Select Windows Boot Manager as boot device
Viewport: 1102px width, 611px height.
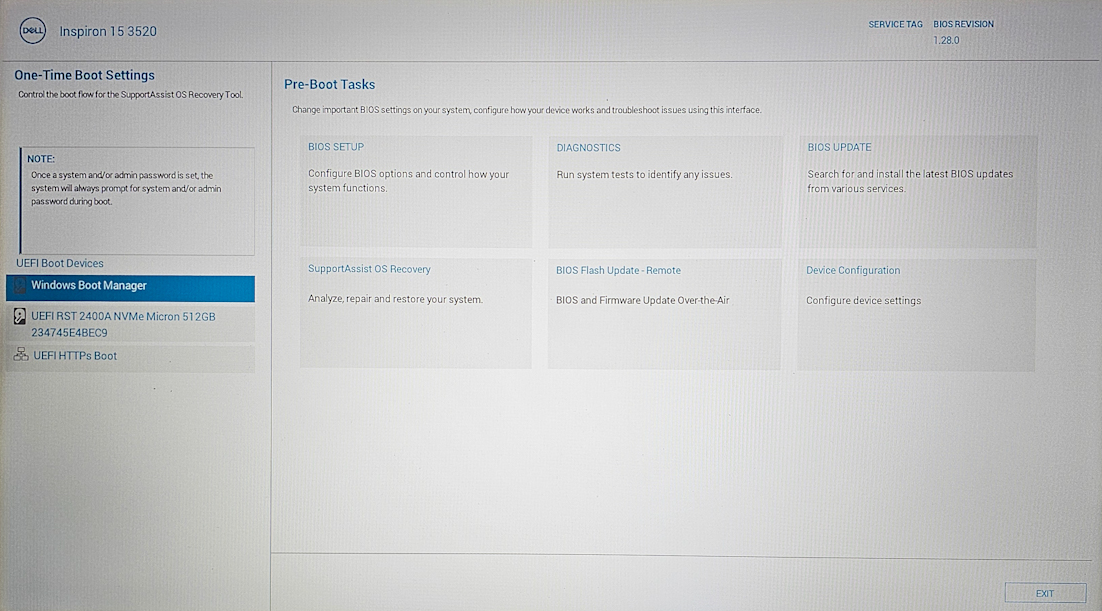click(130, 288)
